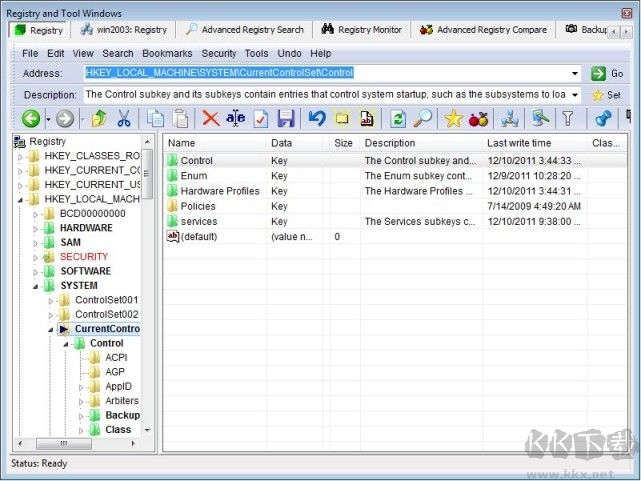Select the Arbiters subkey in tree
The height and width of the screenshot is (481, 641).
coord(122,401)
